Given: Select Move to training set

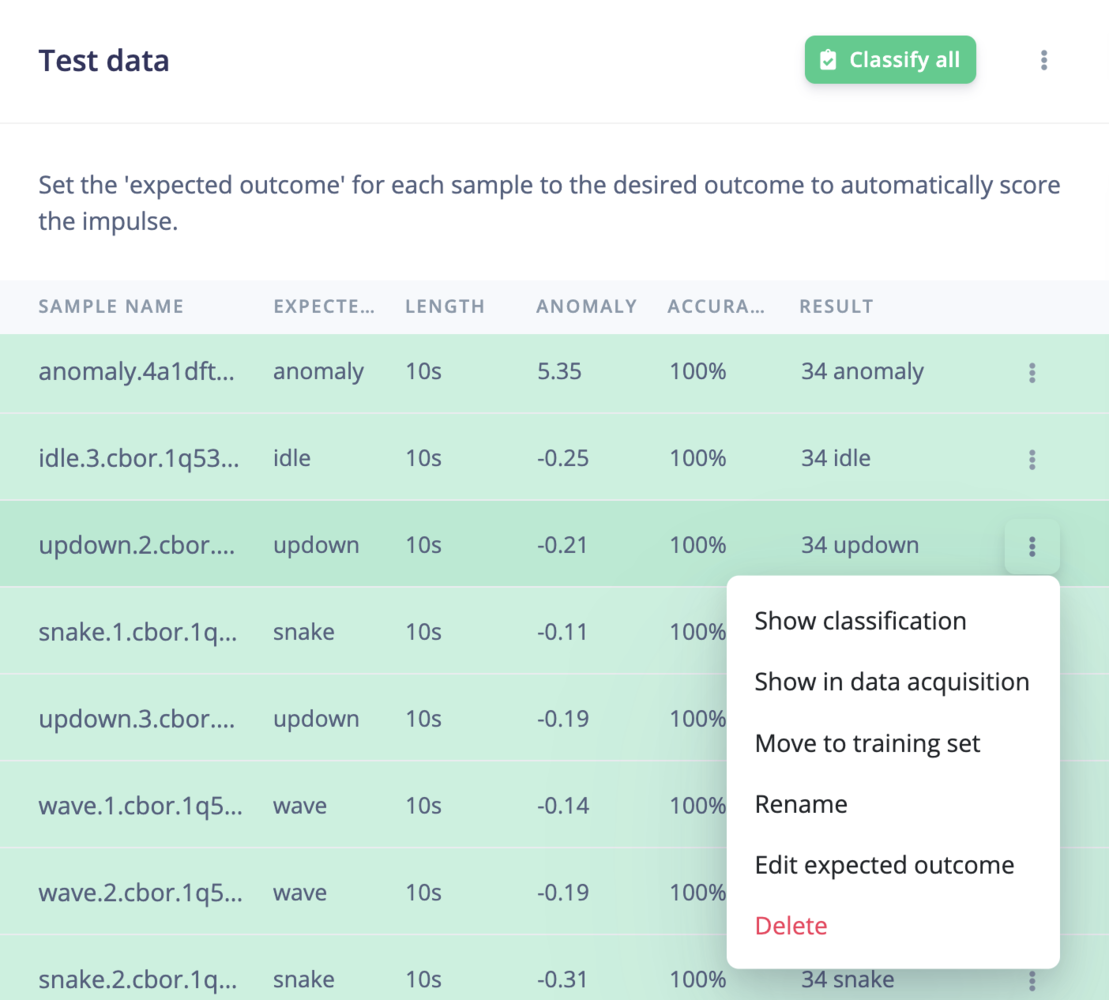Looking at the screenshot, I should (867, 744).
